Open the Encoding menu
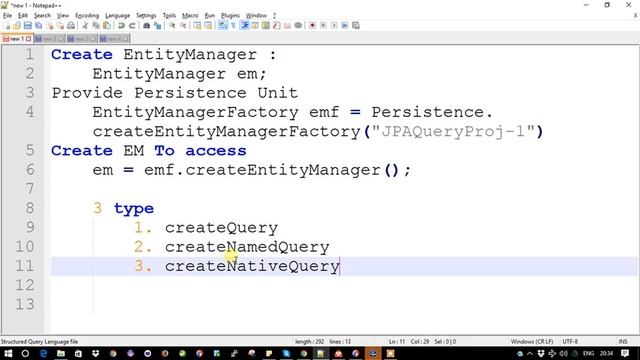This screenshot has width=640, height=360. click(87, 16)
